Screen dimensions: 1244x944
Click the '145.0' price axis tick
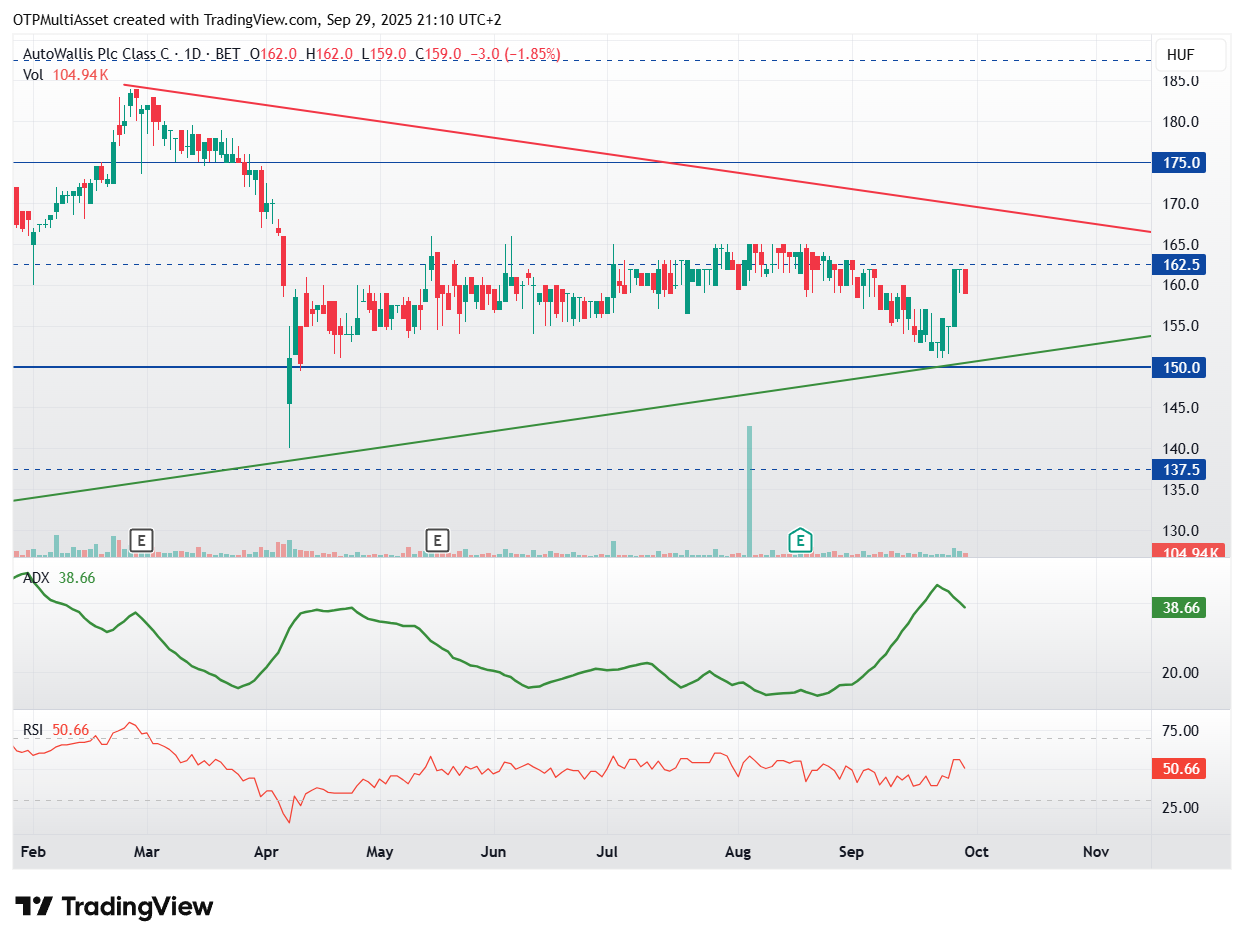coord(1182,408)
